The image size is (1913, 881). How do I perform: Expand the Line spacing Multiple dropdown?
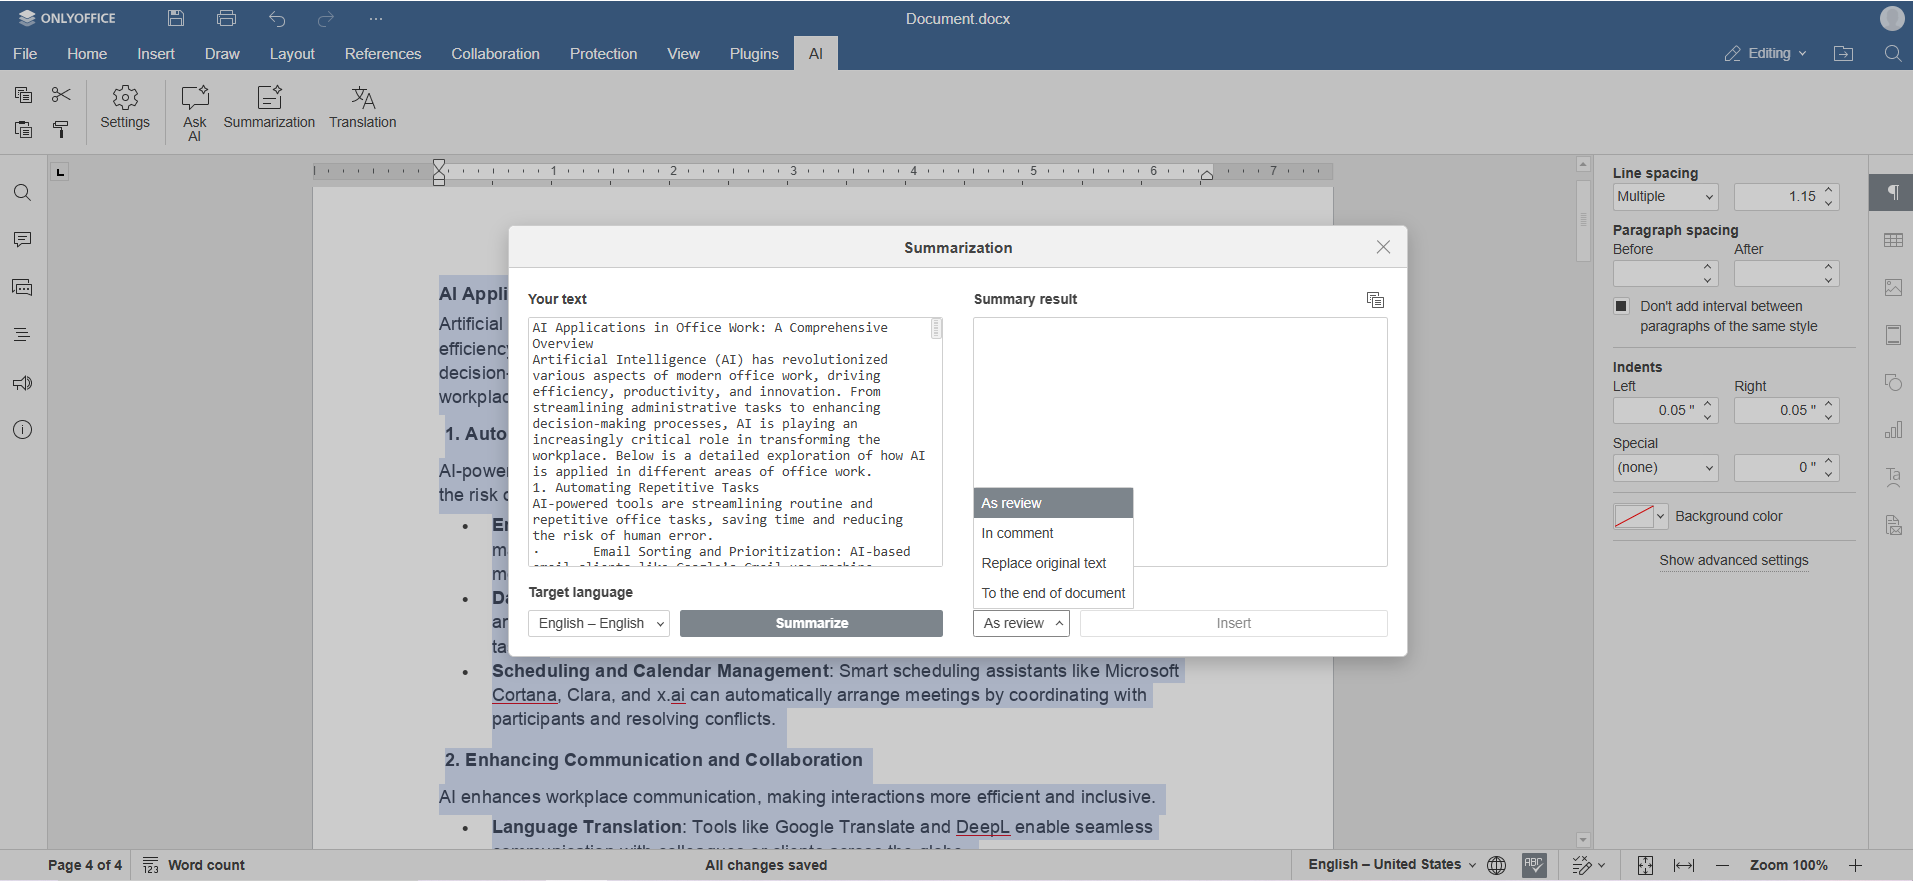[x=1665, y=197]
